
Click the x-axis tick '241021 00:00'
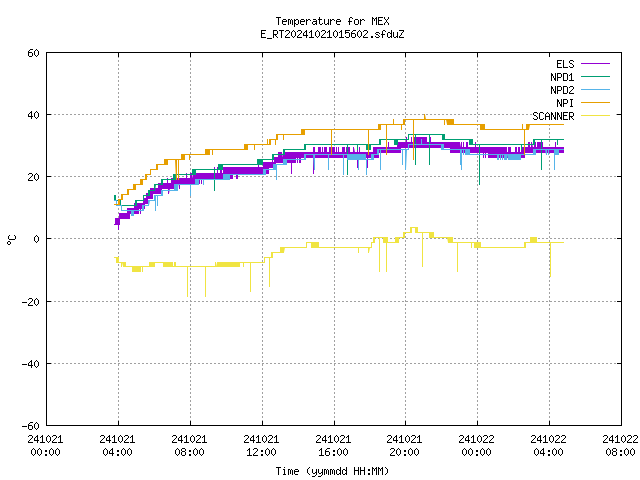45,446
